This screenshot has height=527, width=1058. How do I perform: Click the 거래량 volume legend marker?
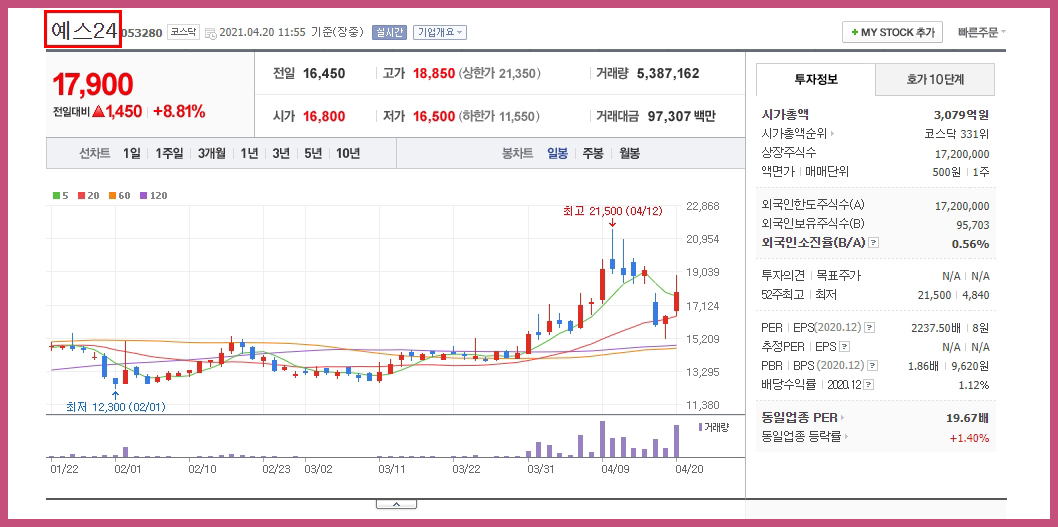pyautogui.click(x=713, y=427)
